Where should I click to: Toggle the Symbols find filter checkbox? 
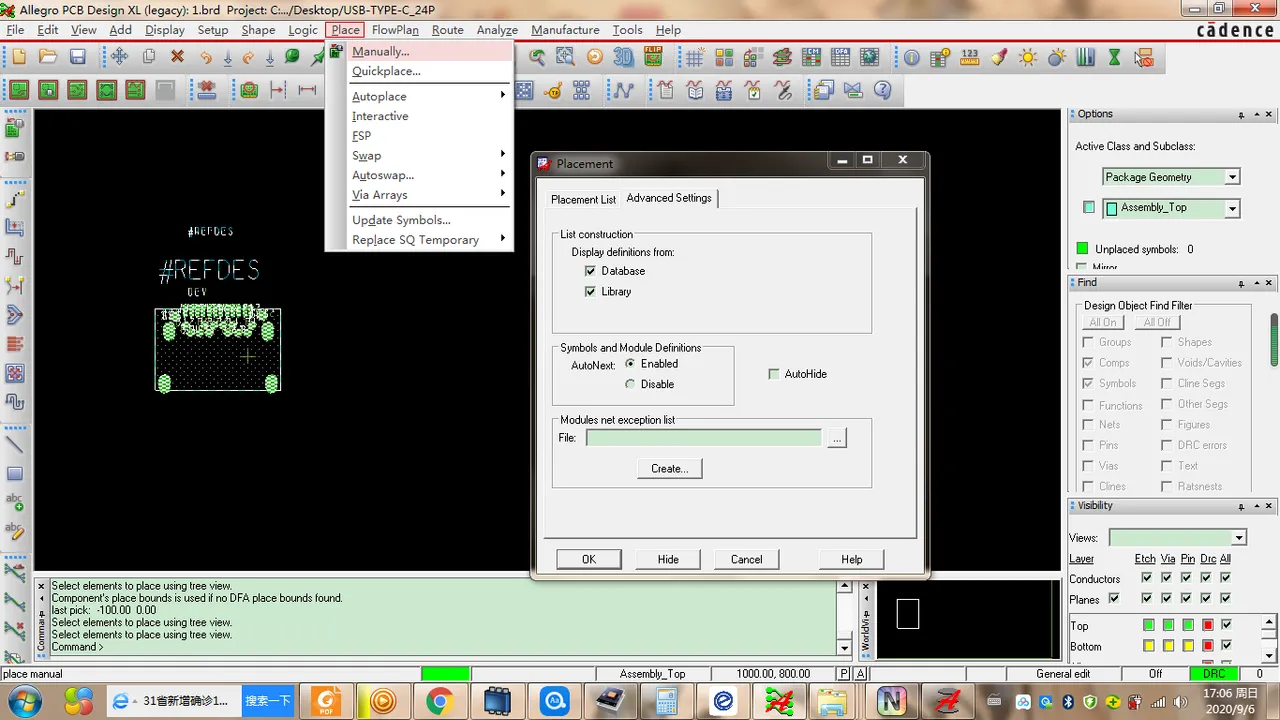point(1088,383)
